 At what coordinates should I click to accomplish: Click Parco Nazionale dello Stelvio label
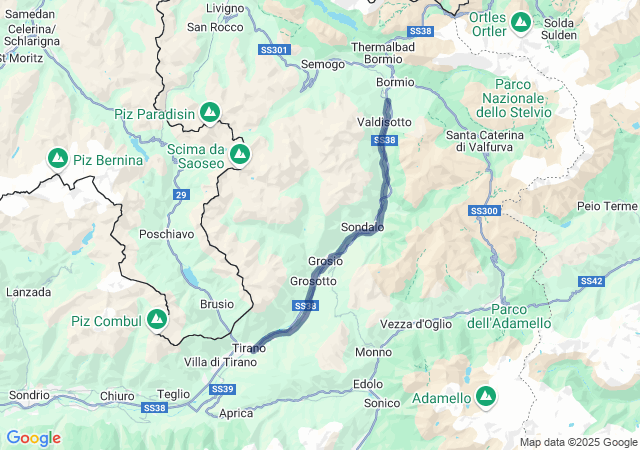(x=513, y=98)
